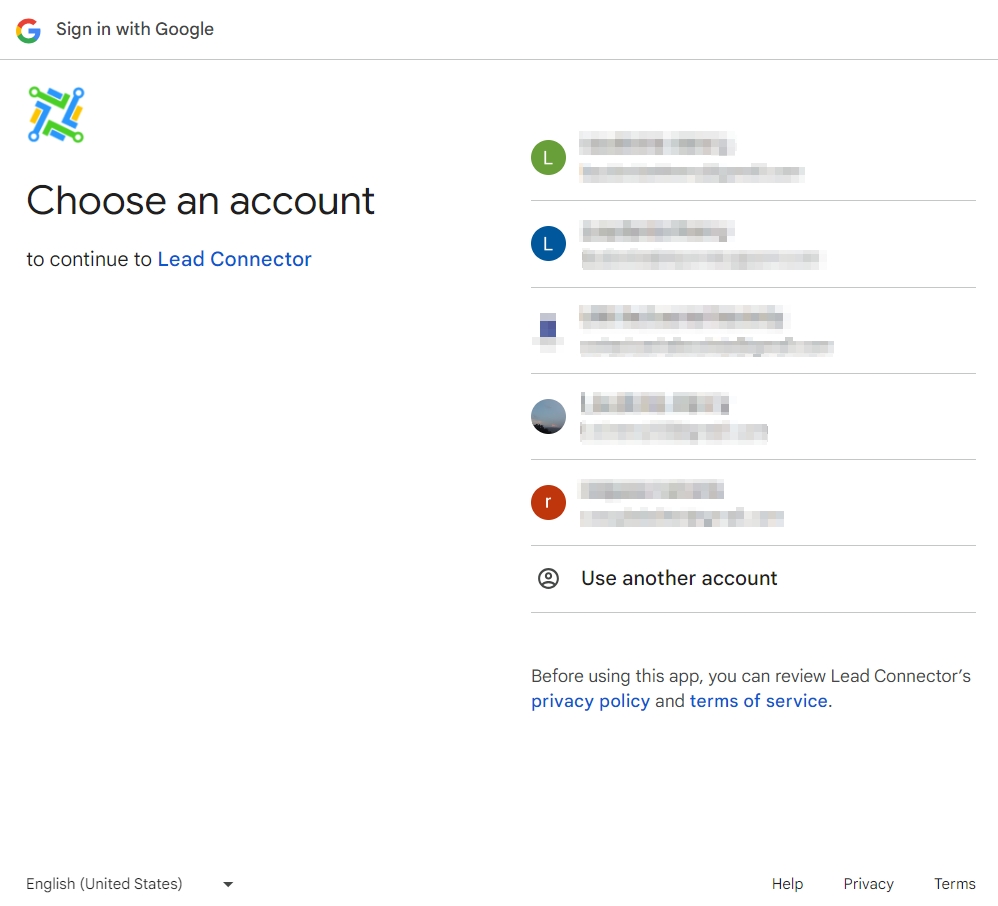The width and height of the screenshot is (998, 906).
Task: Pick the account with landscape photo avatar
Action: click(x=548, y=416)
